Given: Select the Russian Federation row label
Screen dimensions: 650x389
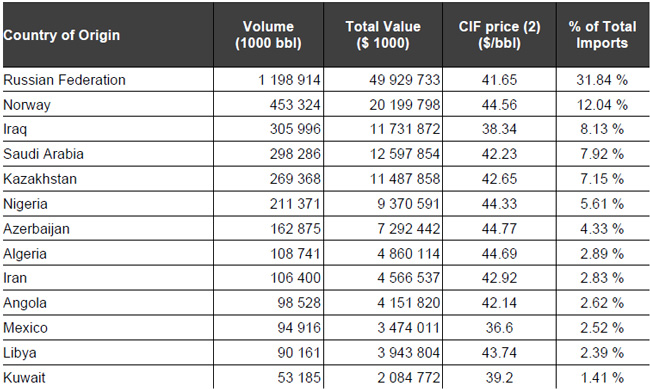Looking at the screenshot, I should click(64, 80).
